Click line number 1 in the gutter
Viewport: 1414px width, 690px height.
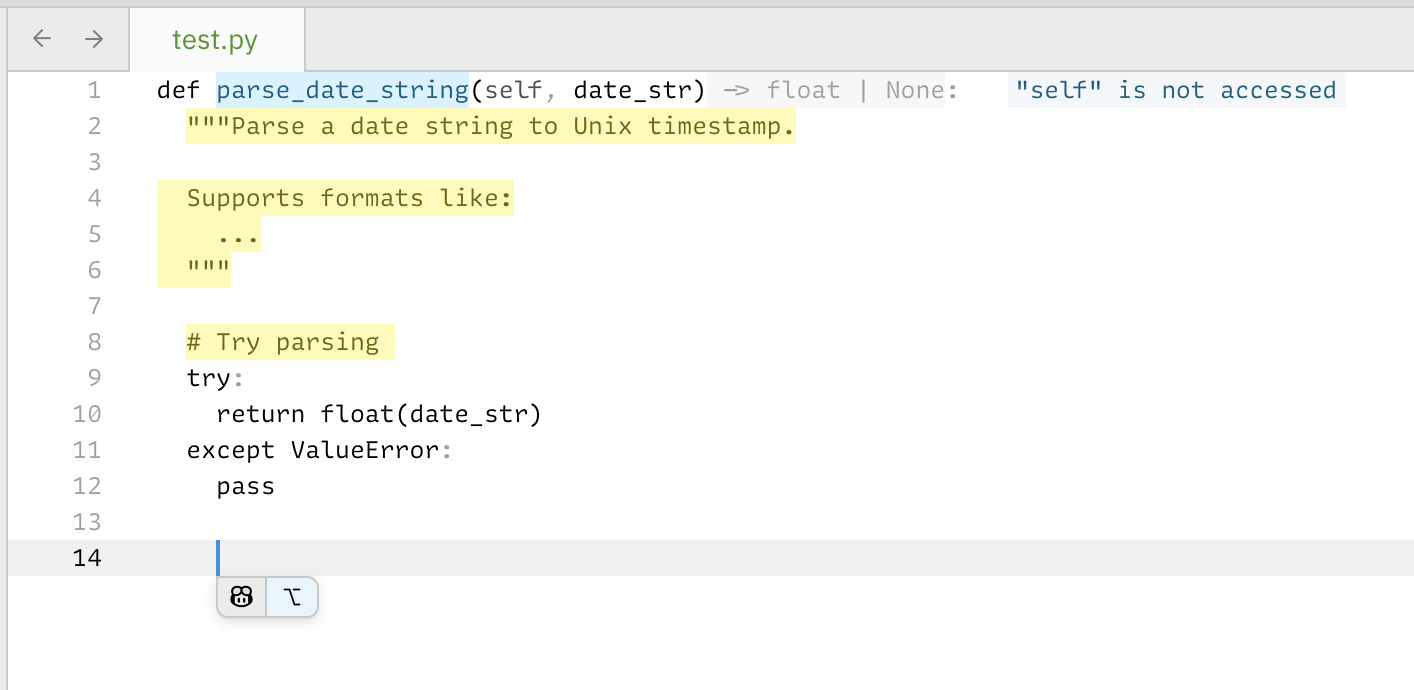[94, 90]
